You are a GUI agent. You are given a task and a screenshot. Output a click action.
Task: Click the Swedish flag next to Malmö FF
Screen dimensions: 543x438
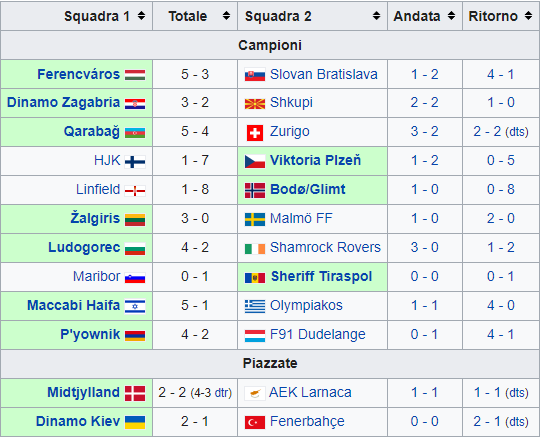coord(255,219)
